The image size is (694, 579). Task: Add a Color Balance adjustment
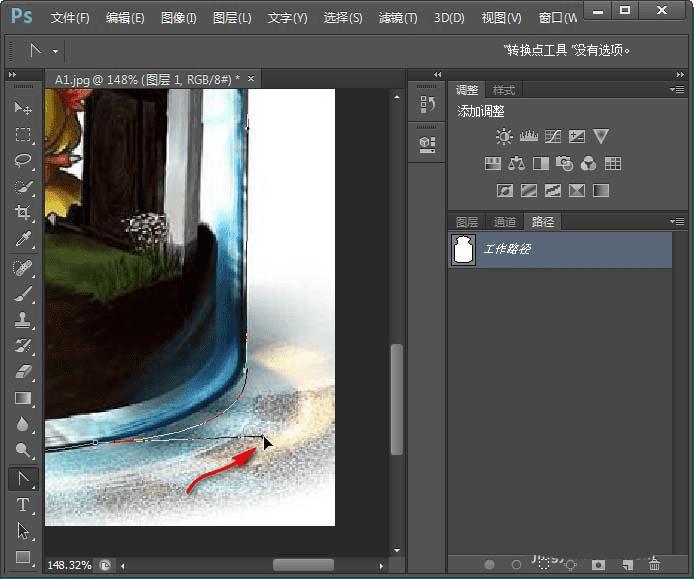point(516,164)
